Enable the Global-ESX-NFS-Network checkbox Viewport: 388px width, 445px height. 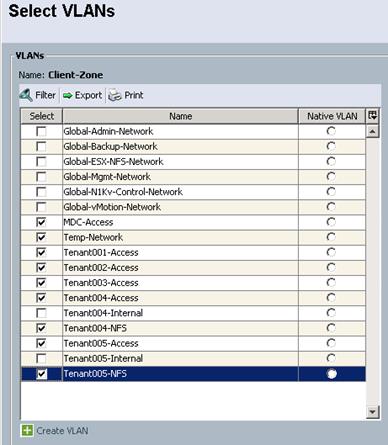[x=41, y=162]
